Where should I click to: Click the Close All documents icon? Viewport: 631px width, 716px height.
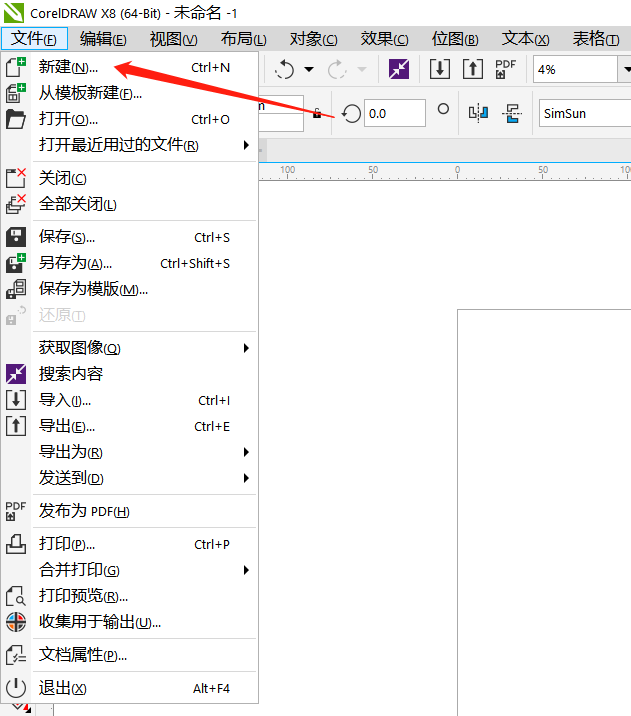(x=16, y=204)
